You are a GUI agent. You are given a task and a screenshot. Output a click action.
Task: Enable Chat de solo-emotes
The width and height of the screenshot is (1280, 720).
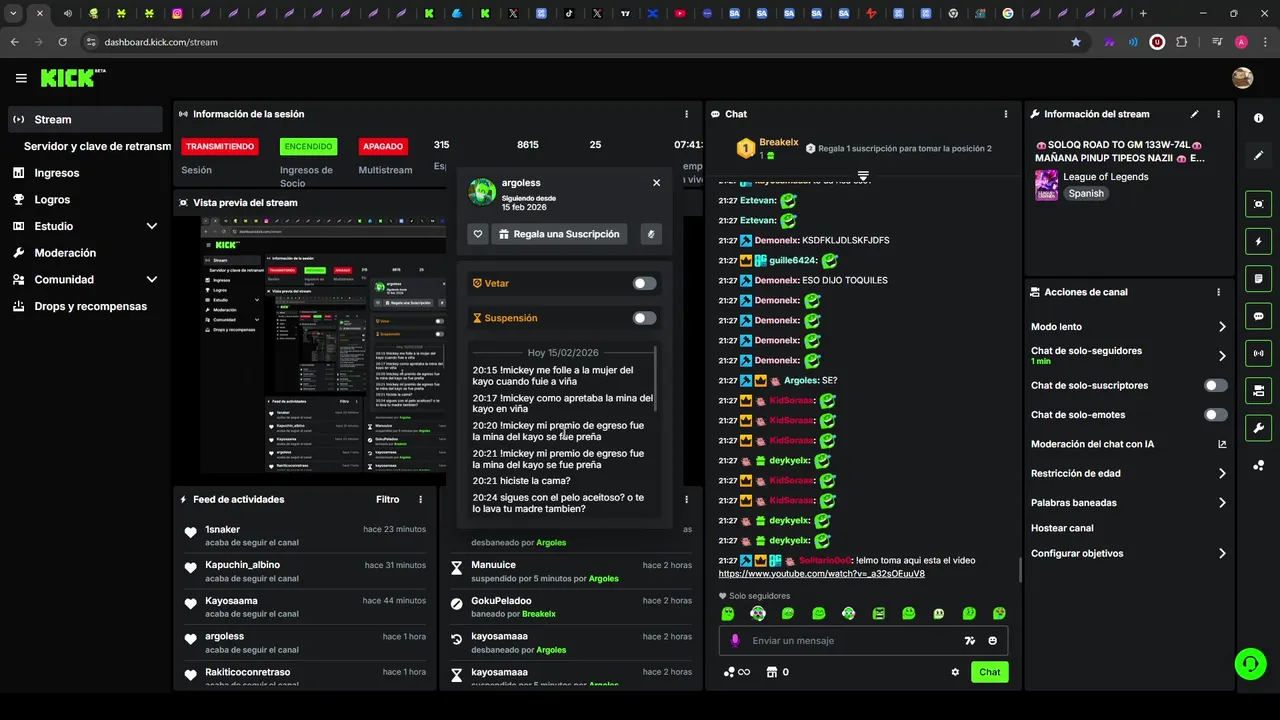pos(1215,415)
